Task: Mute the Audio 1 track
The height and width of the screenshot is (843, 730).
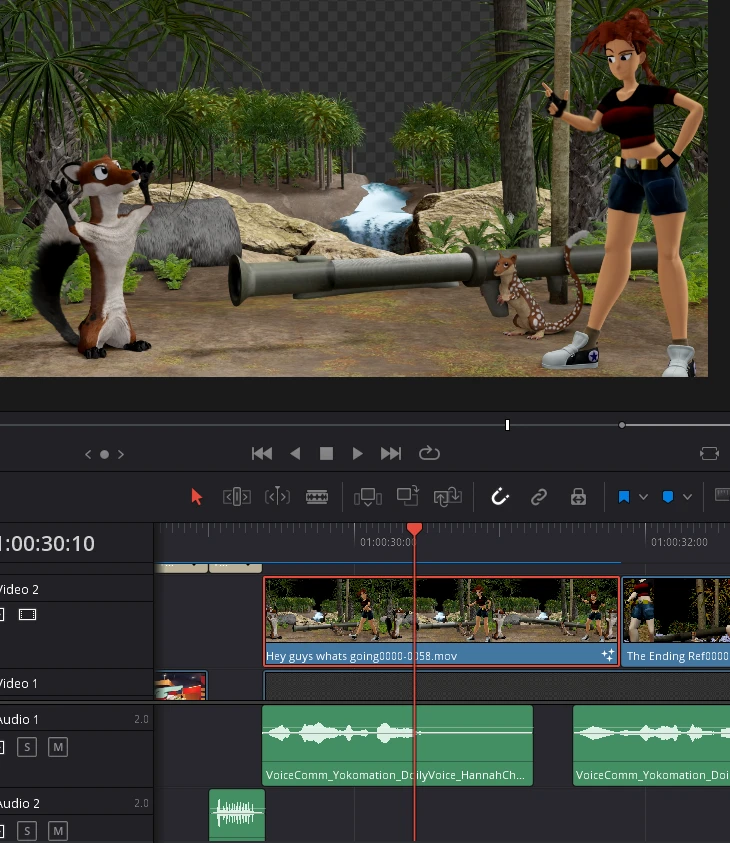Action: pos(58,747)
